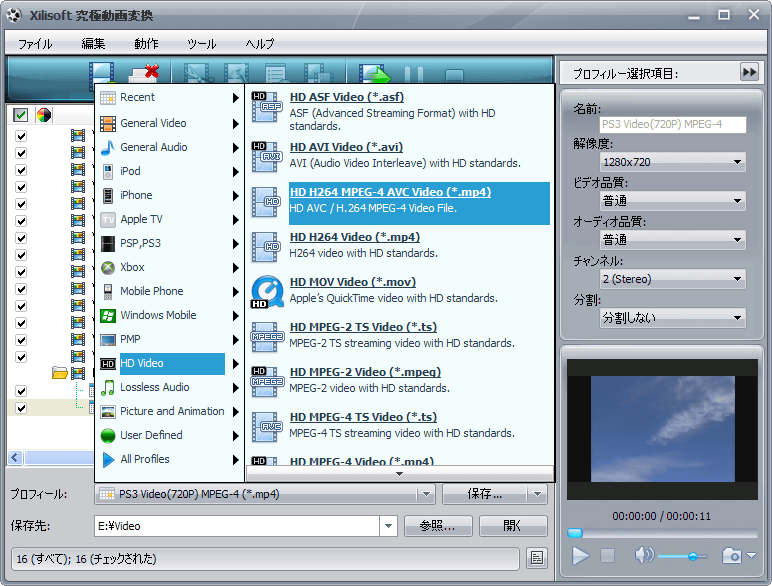Click the All Profiles blue arrow icon

click(108, 459)
